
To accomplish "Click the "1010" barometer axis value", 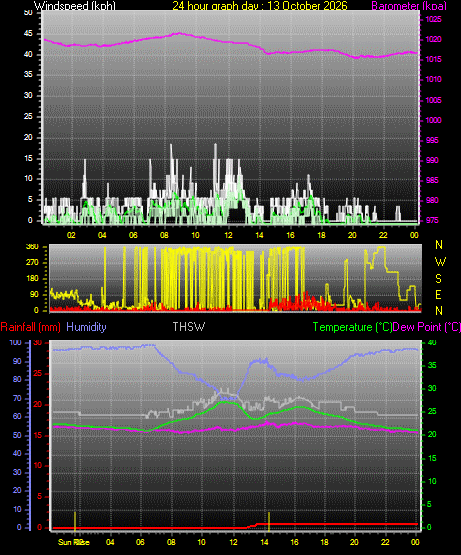I will click(433, 80).
